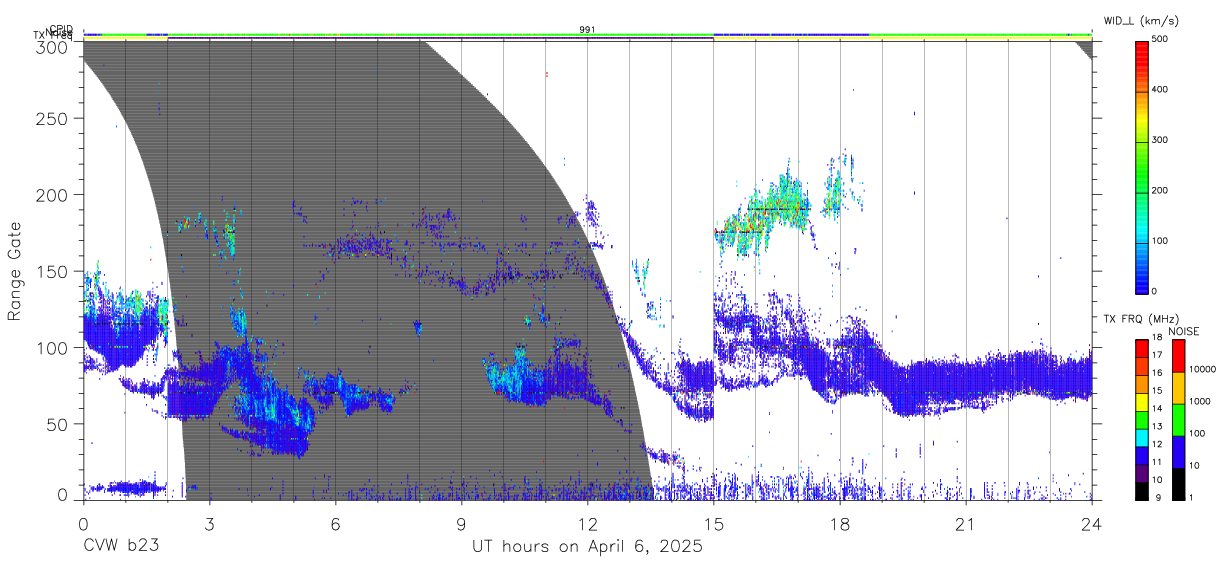Click the 6 hour tick label
The image size is (1228, 567).
point(335,523)
